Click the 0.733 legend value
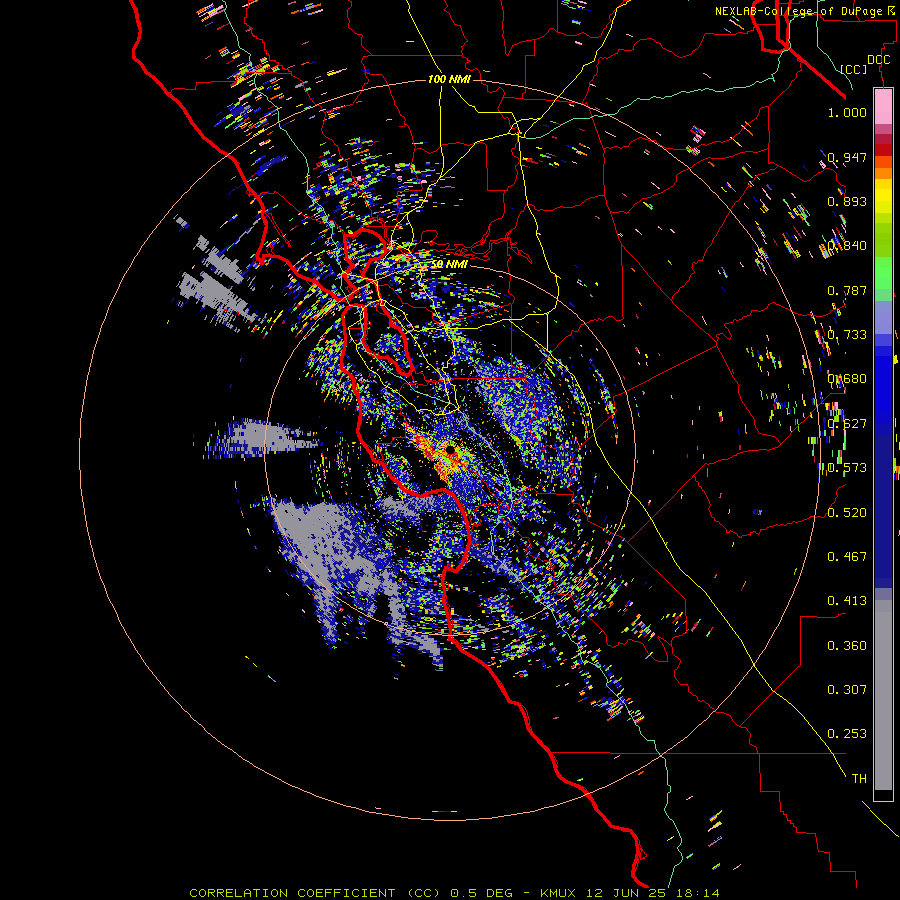900x900 pixels. (847, 334)
